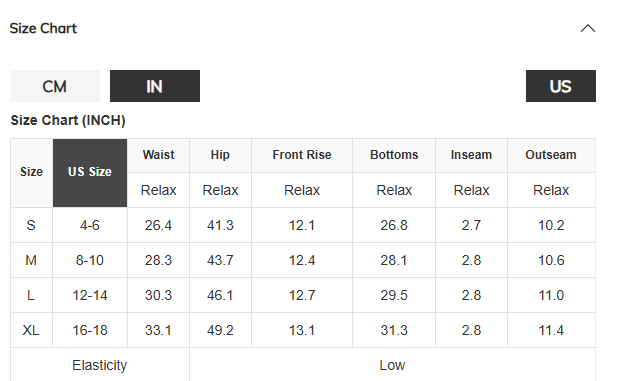Click the Elasticity row label
Screen dimensions: 626x381
(x=100, y=365)
